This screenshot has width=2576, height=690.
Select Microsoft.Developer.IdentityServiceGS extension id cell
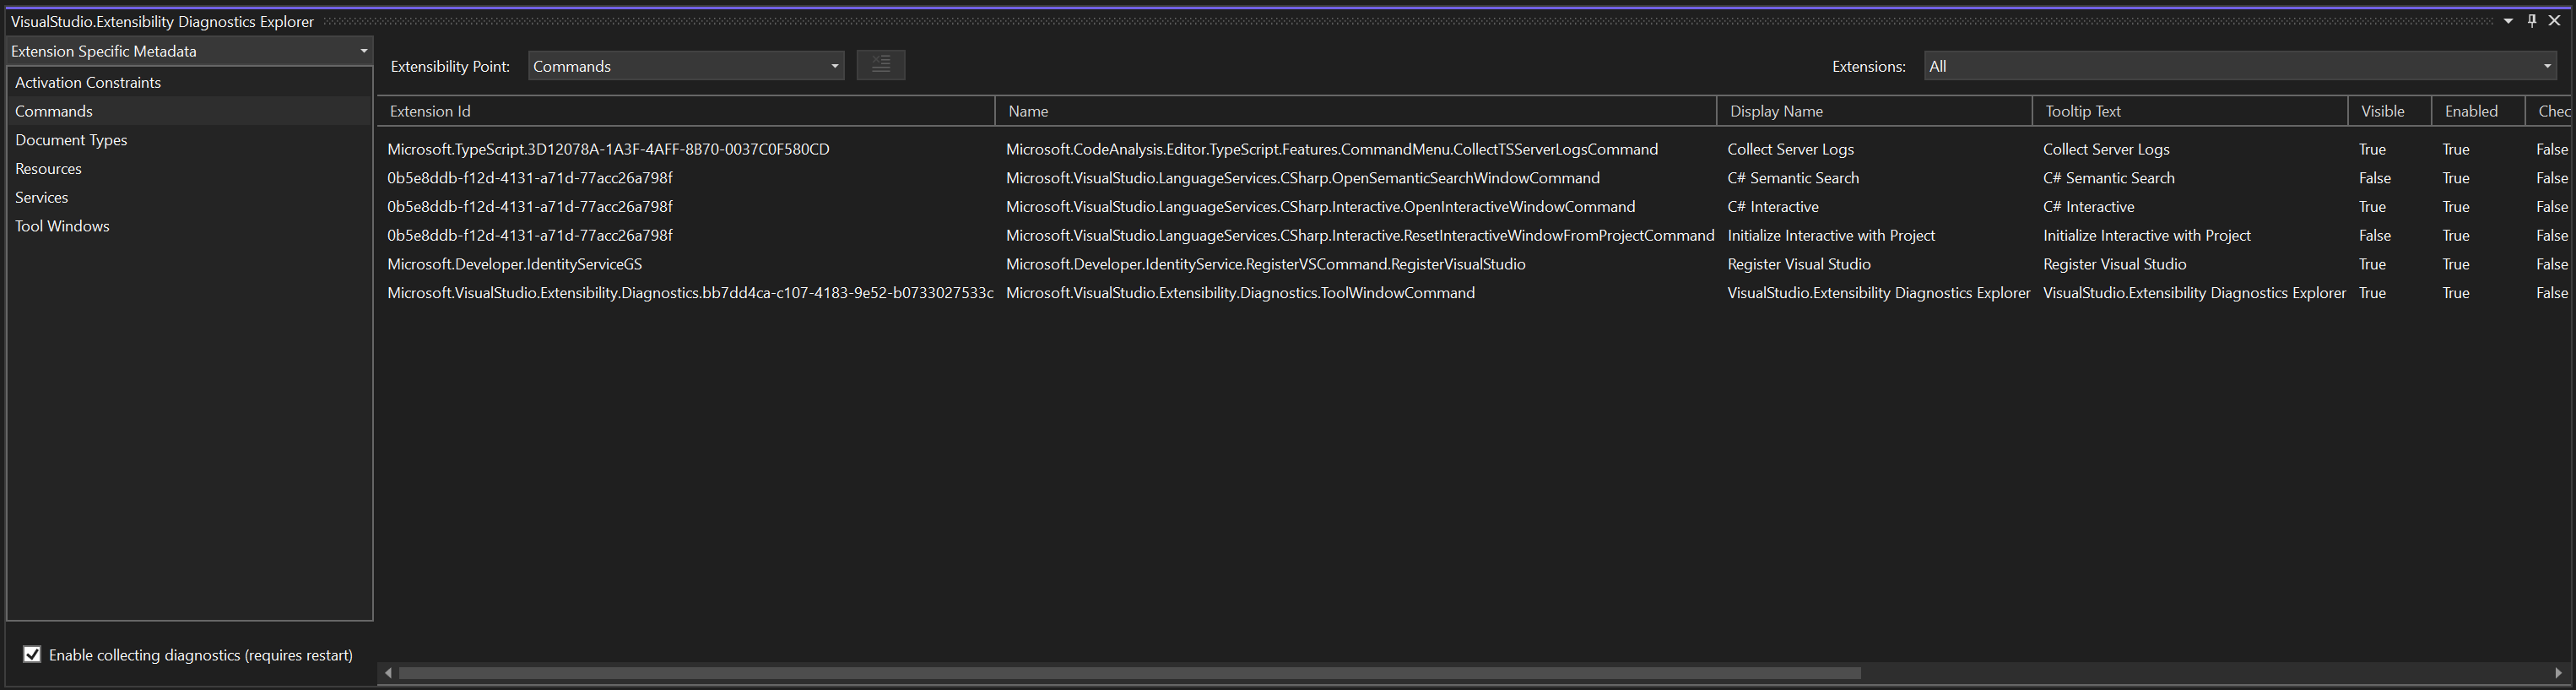515,264
